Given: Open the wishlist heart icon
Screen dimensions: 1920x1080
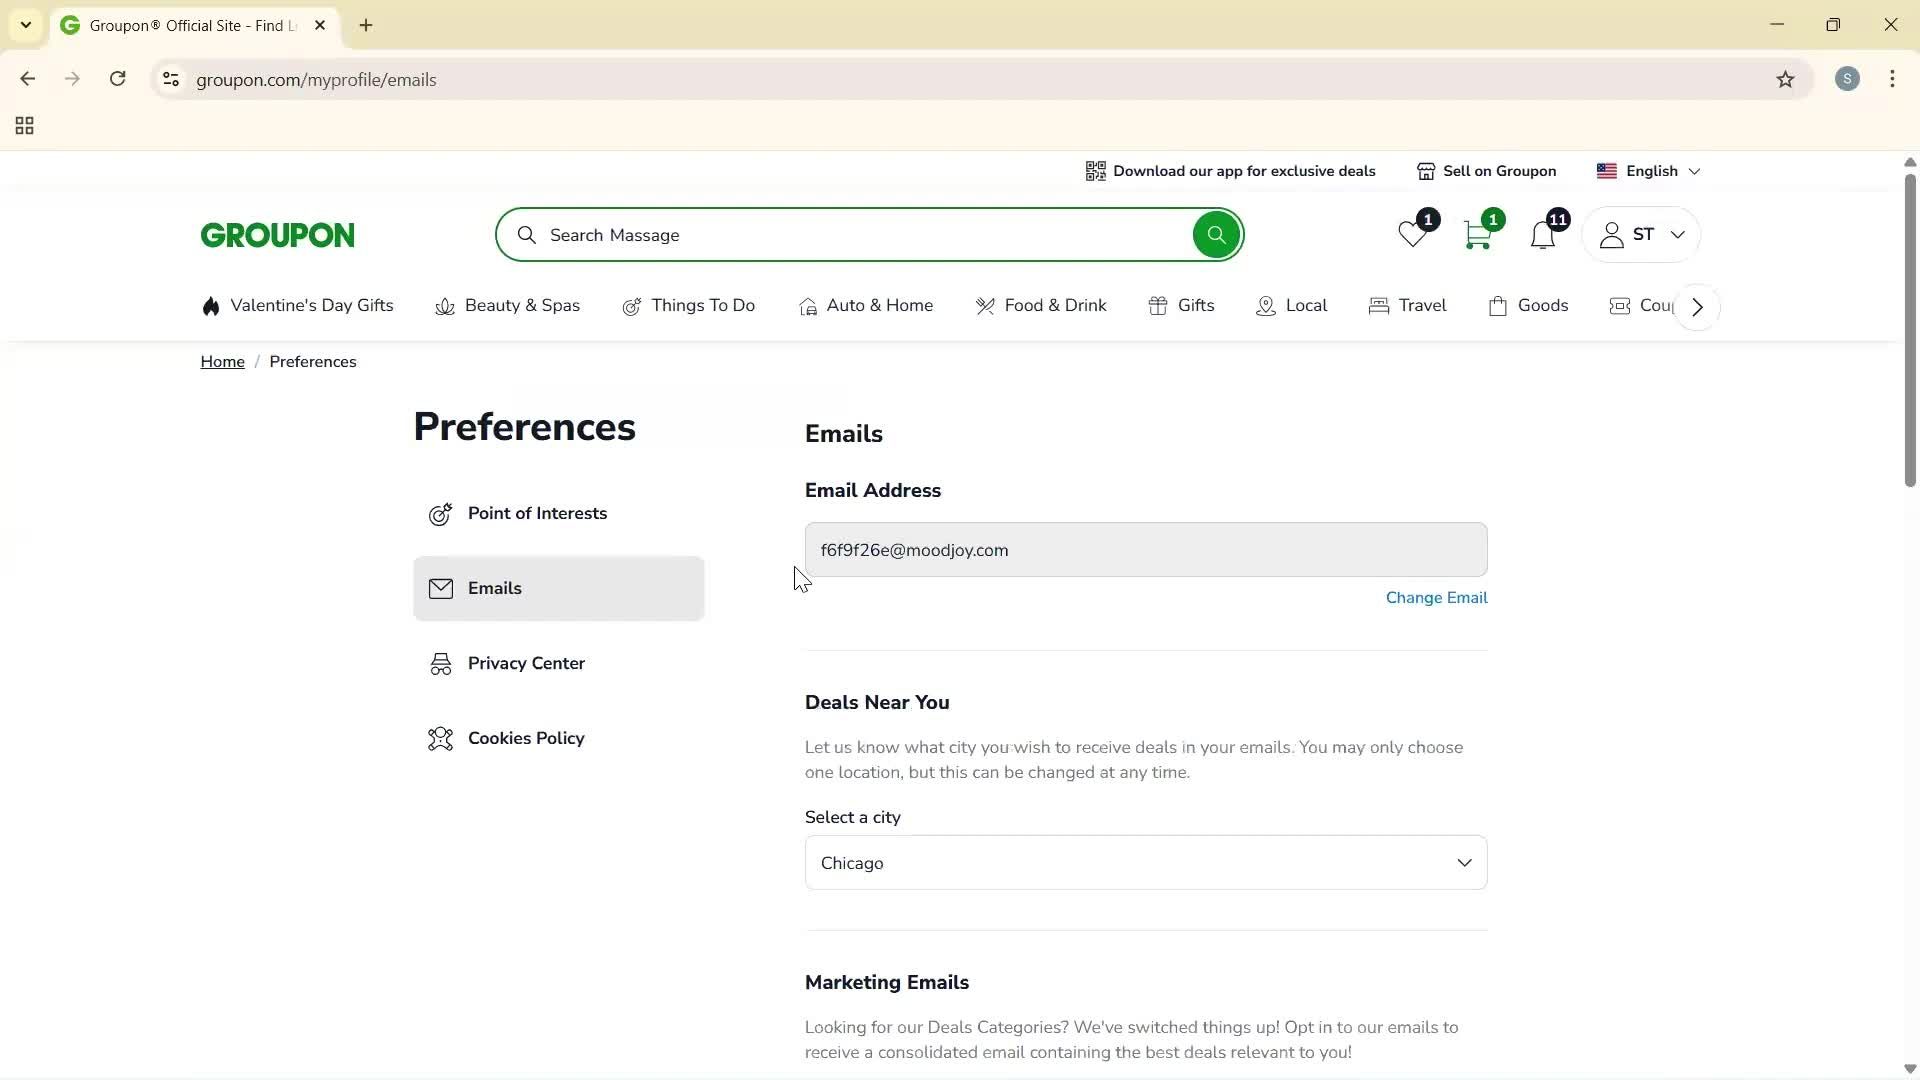Looking at the screenshot, I should click(x=1411, y=235).
